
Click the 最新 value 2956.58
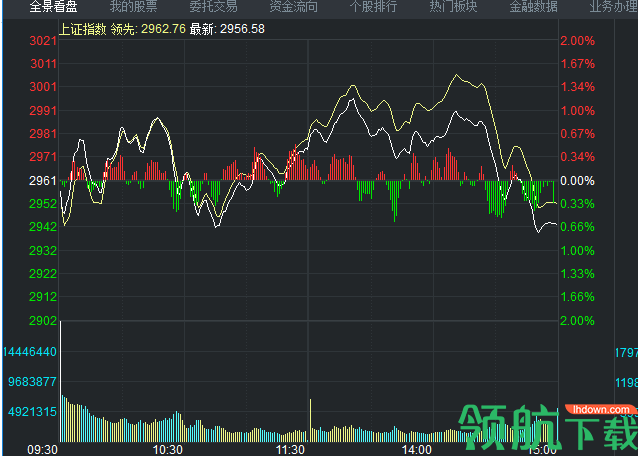click(243, 29)
